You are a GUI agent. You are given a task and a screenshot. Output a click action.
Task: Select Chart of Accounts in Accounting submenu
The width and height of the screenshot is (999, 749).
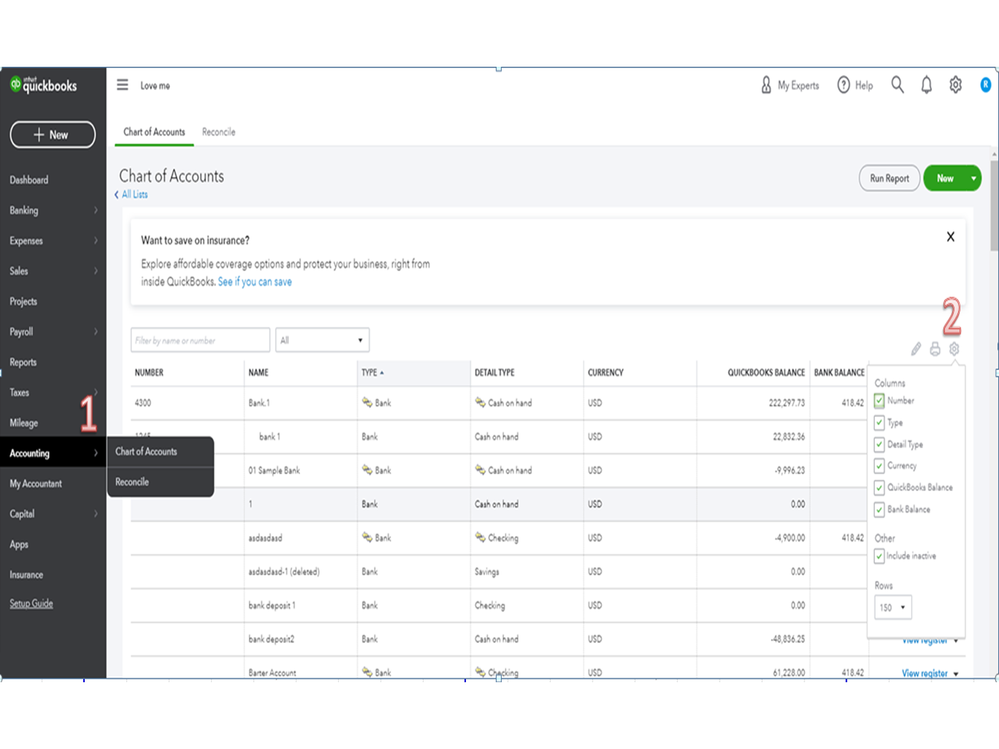(146, 452)
